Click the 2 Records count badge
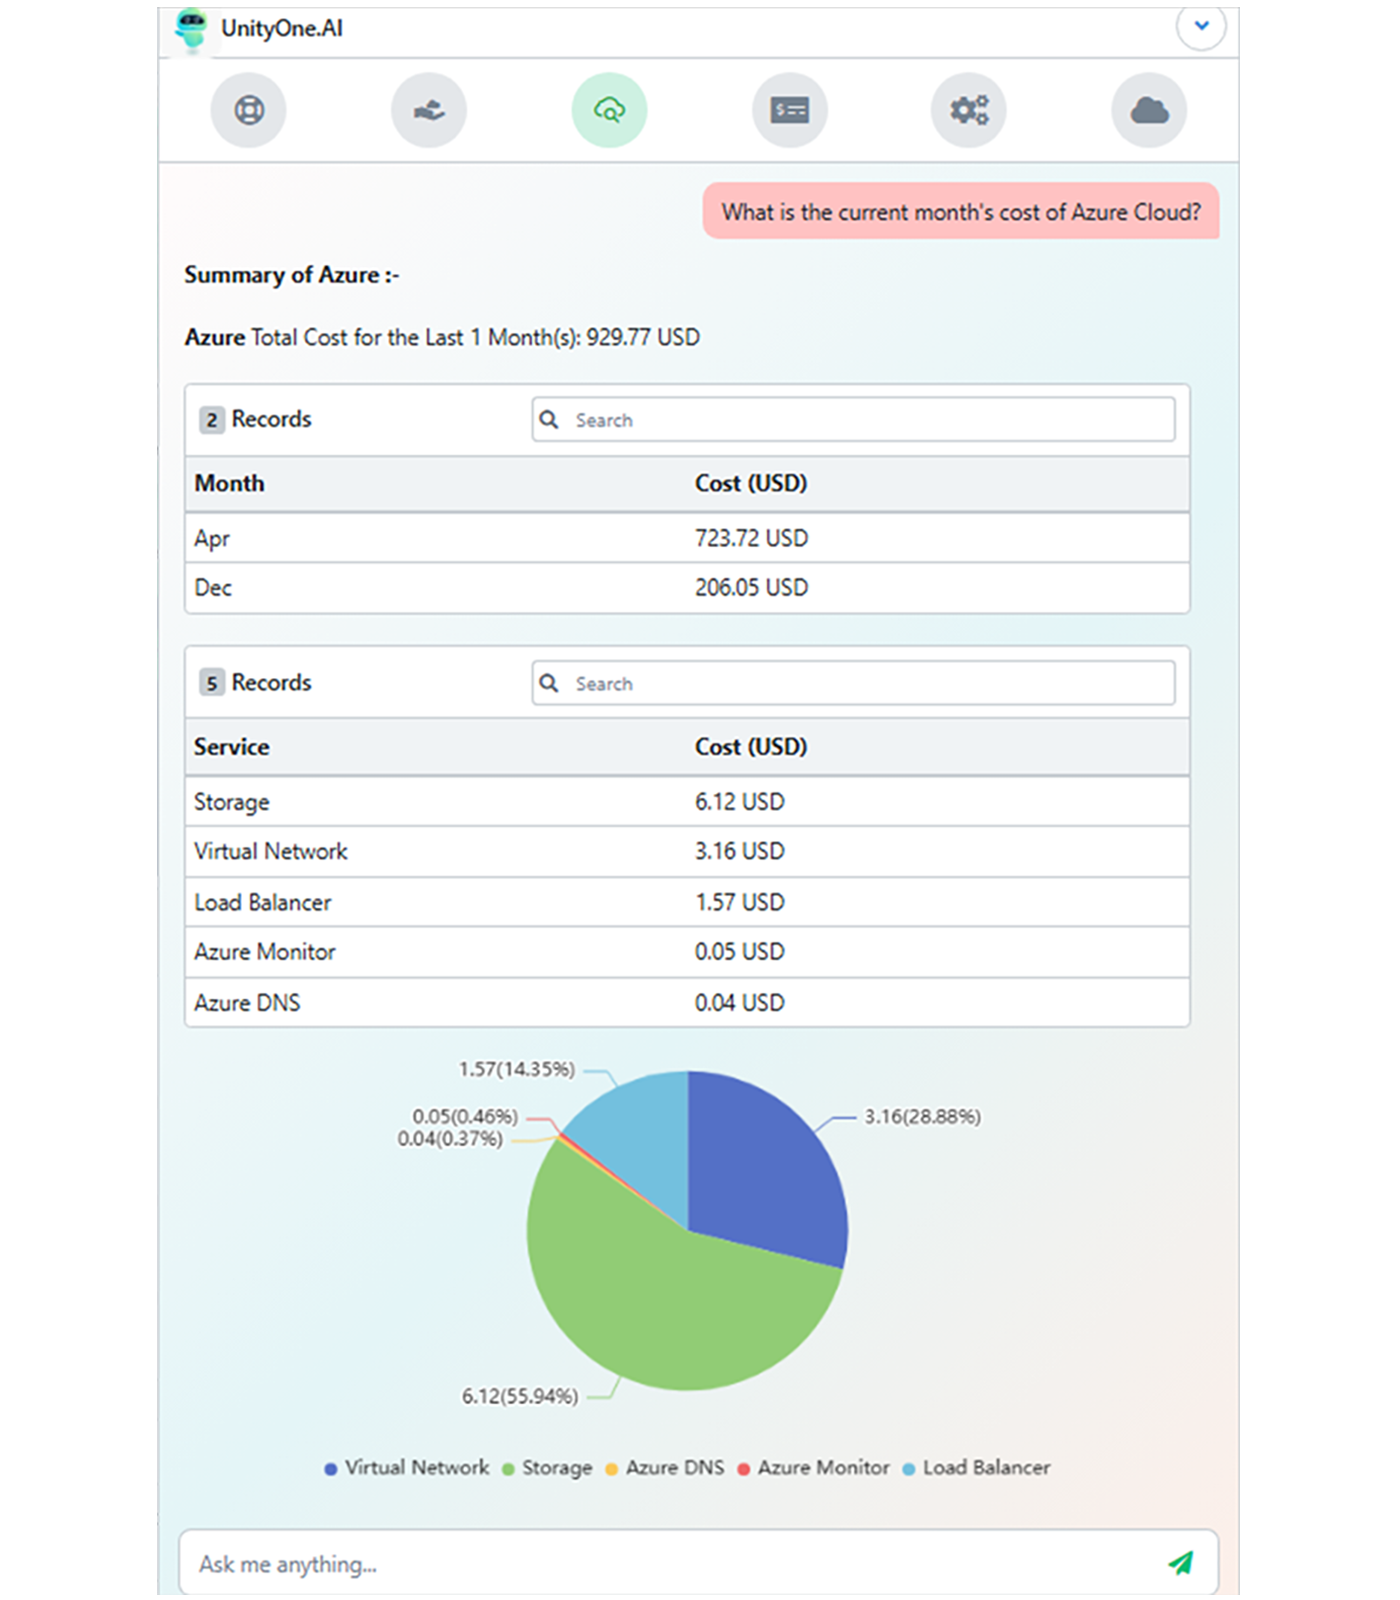This screenshot has width=1400, height=1600. pyautogui.click(x=211, y=420)
